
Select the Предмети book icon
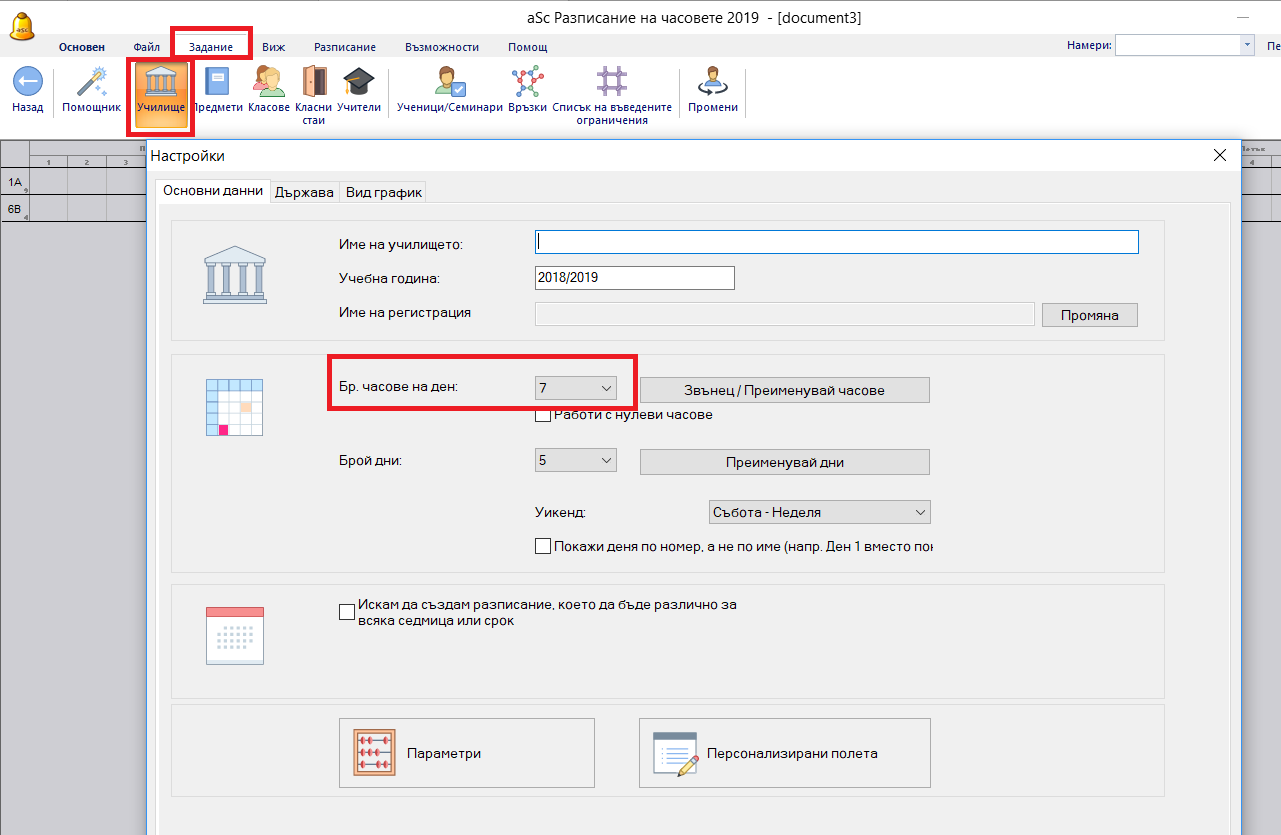[x=217, y=82]
